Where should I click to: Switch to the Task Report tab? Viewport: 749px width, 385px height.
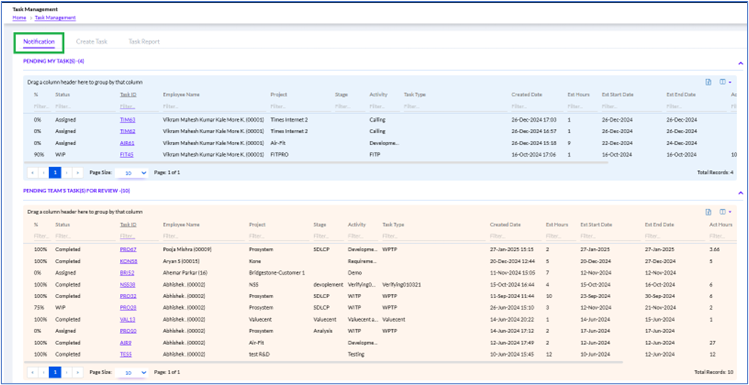point(144,42)
